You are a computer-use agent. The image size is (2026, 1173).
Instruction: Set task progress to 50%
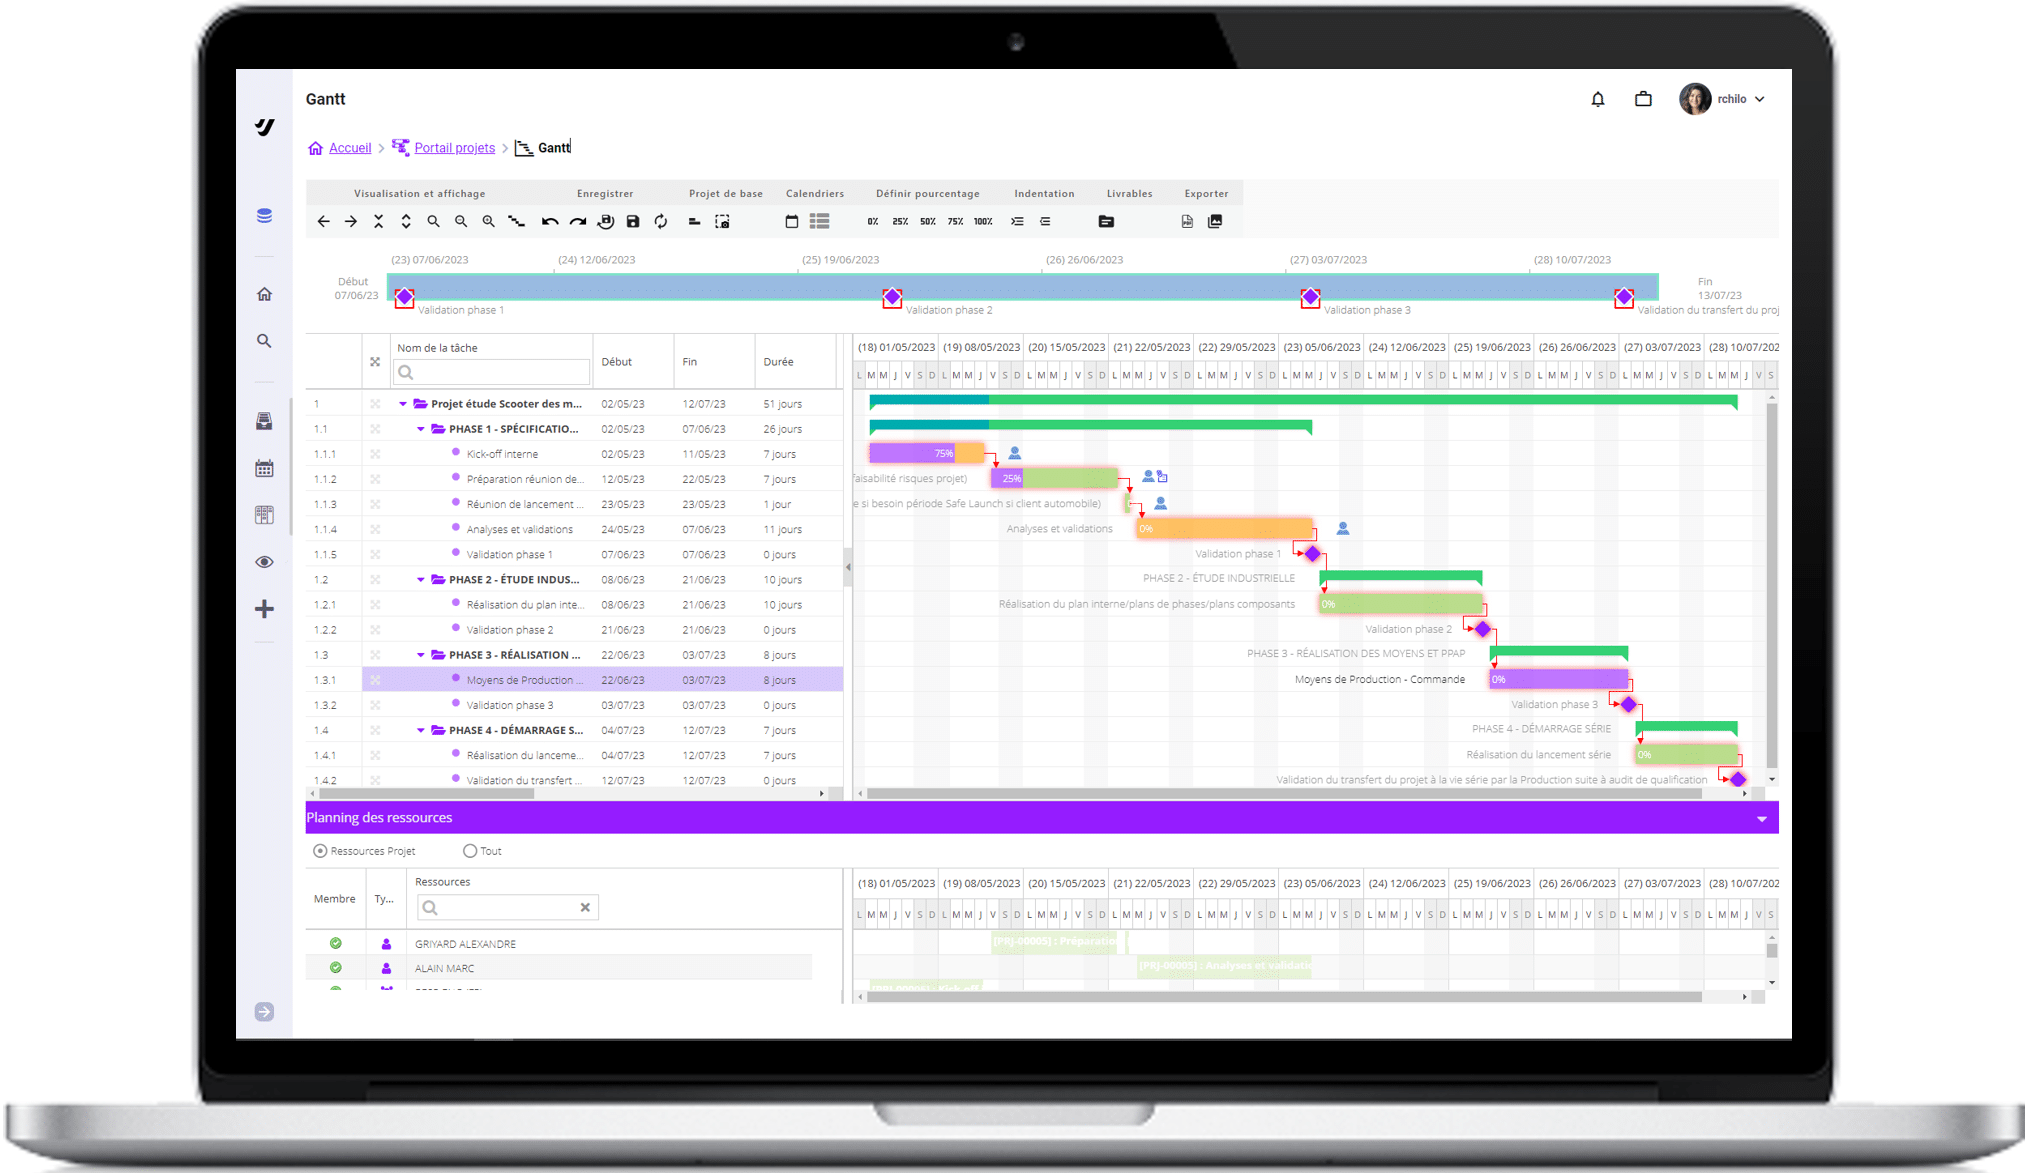pyautogui.click(x=928, y=222)
